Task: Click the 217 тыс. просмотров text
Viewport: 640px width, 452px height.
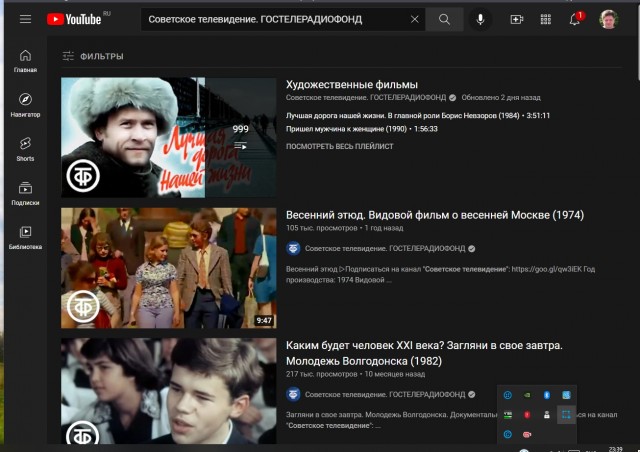Action: [x=321, y=374]
